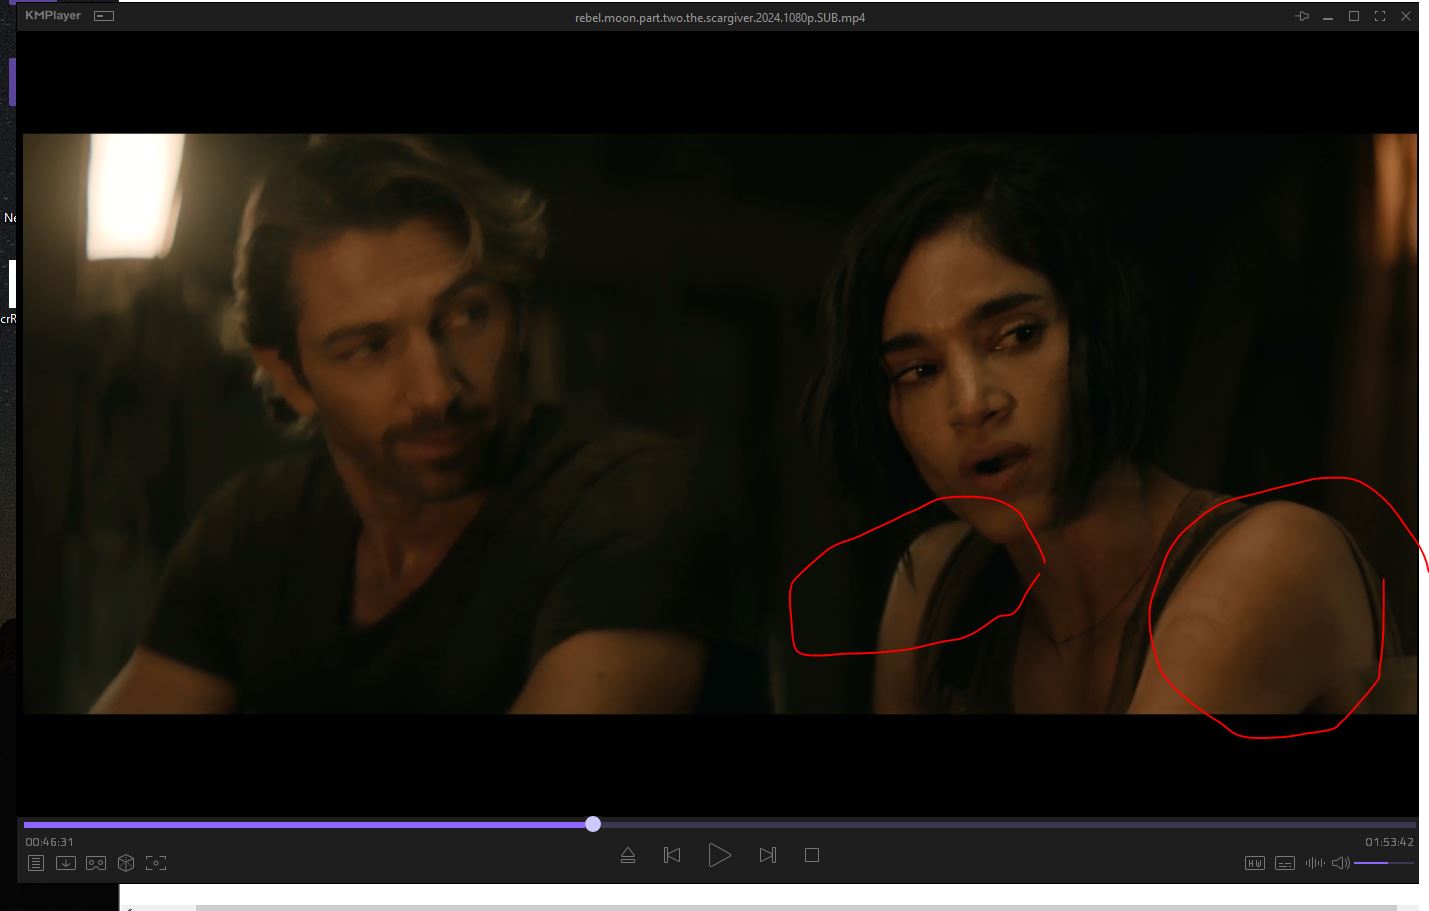Toggle subtitles display icon
1429x911 pixels.
pyautogui.click(x=1285, y=863)
